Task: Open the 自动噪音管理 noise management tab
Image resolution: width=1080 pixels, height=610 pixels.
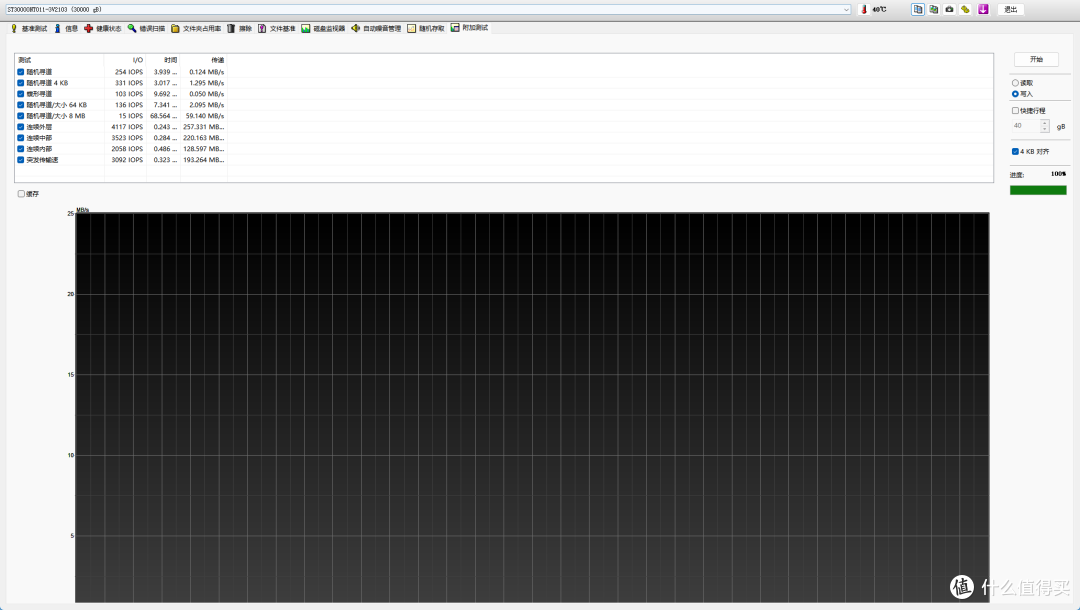Action: click(x=376, y=28)
